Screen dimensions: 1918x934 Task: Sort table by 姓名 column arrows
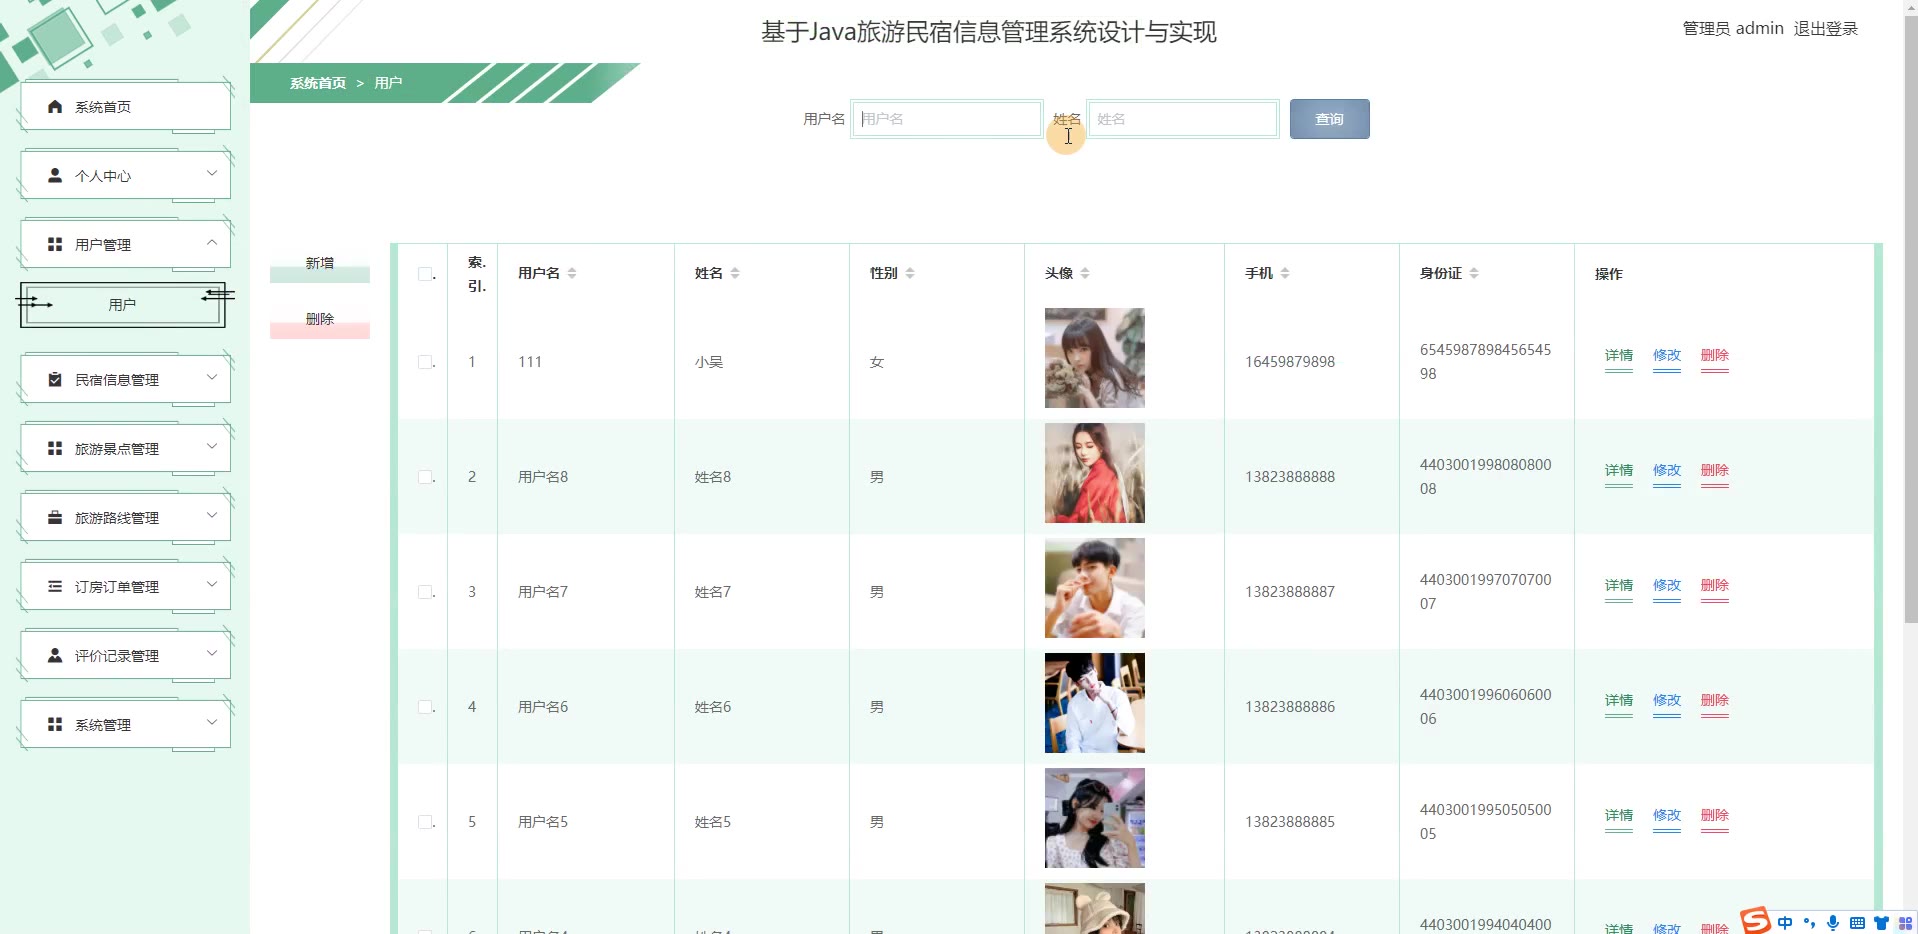coord(735,273)
